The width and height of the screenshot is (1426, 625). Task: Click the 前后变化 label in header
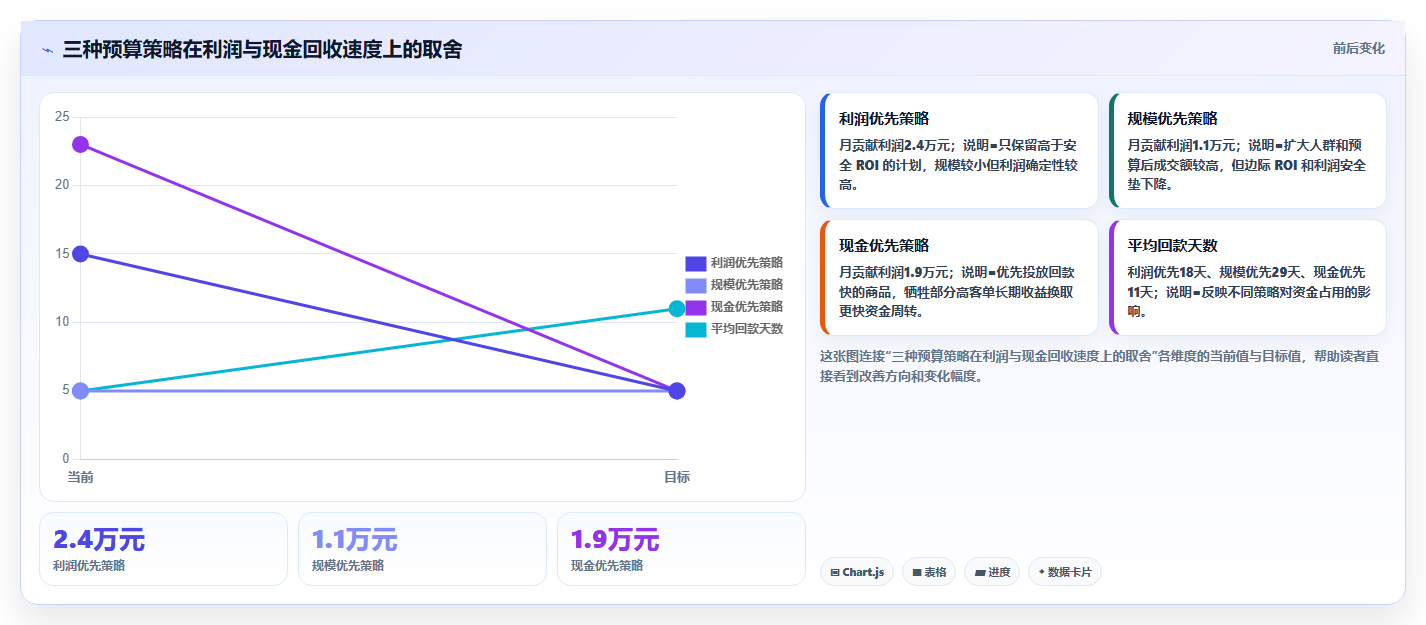coord(1358,48)
